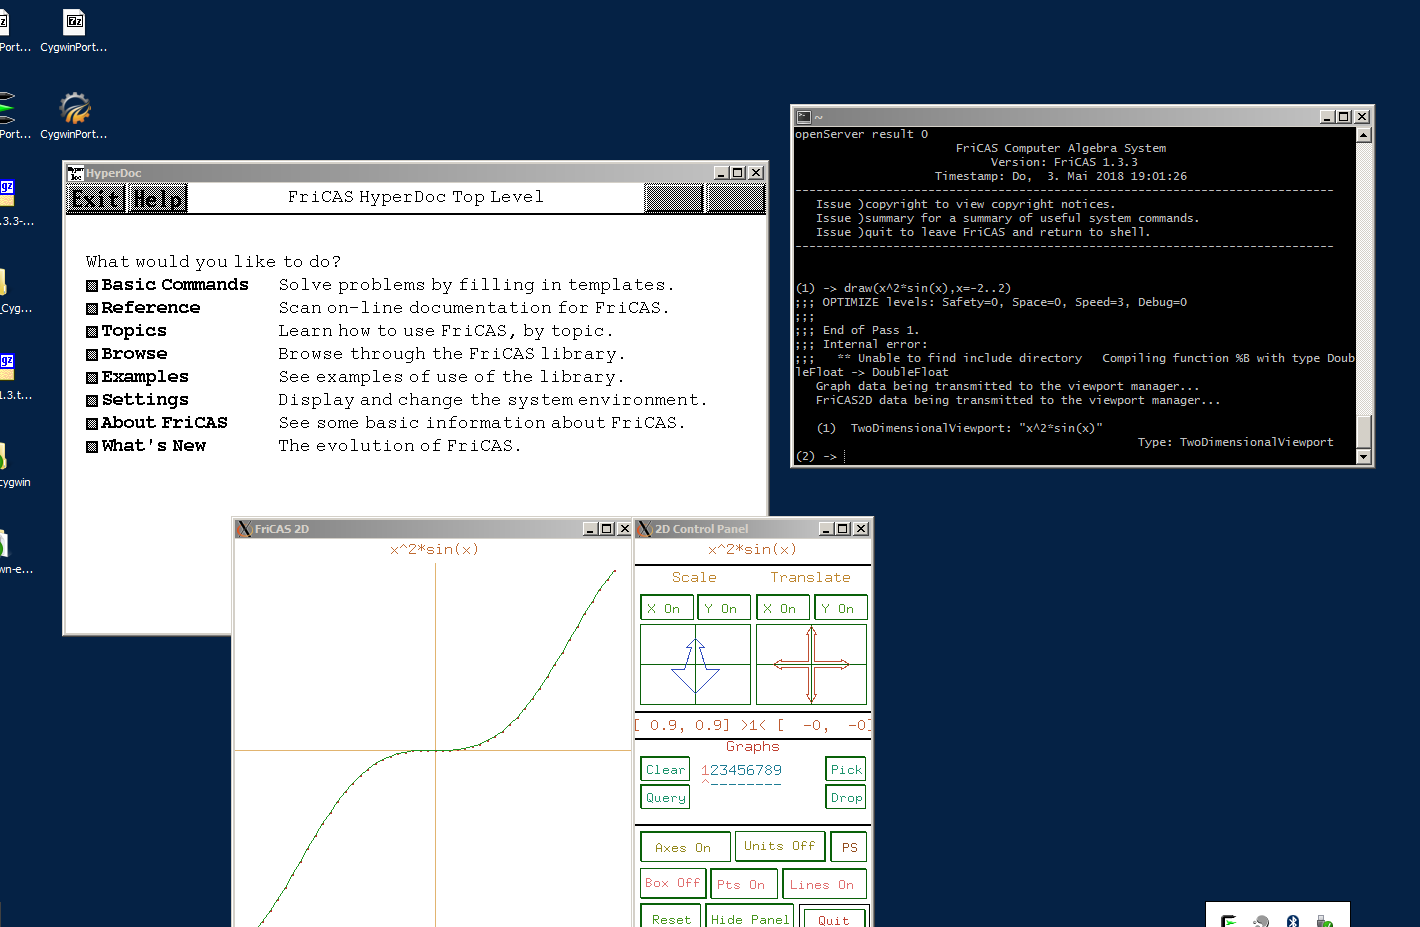Open the About FriCAS bullet icon

[92, 424]
